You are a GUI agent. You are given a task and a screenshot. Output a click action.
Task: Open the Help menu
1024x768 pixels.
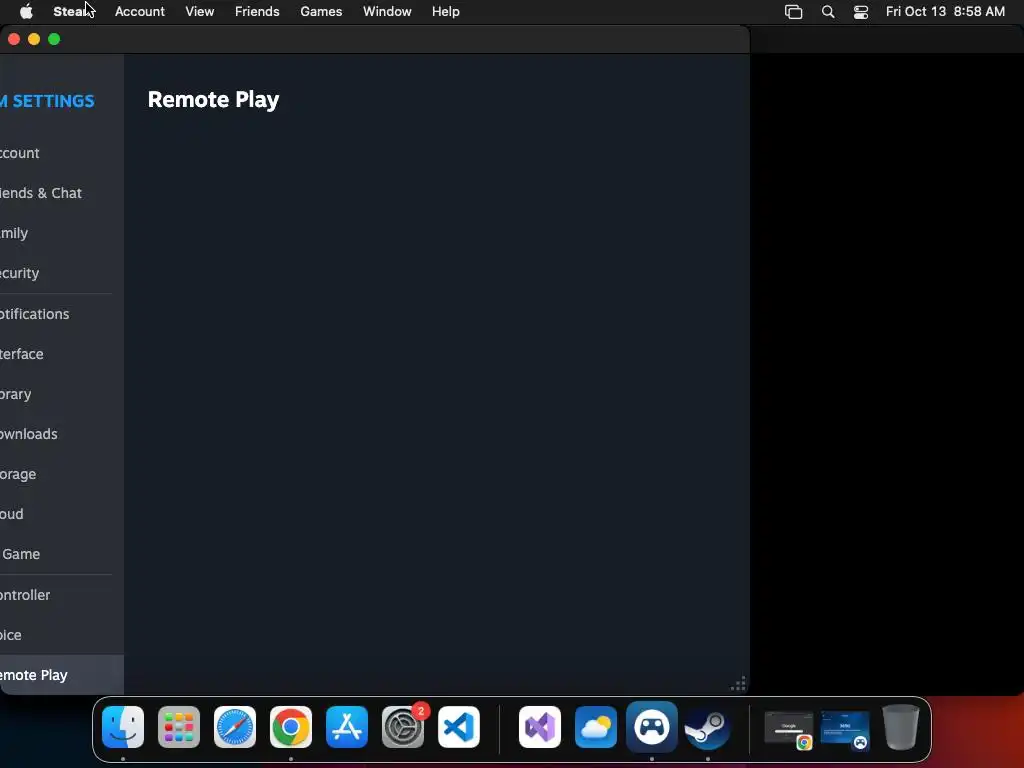pyautogui.click(x=446, y=11)
